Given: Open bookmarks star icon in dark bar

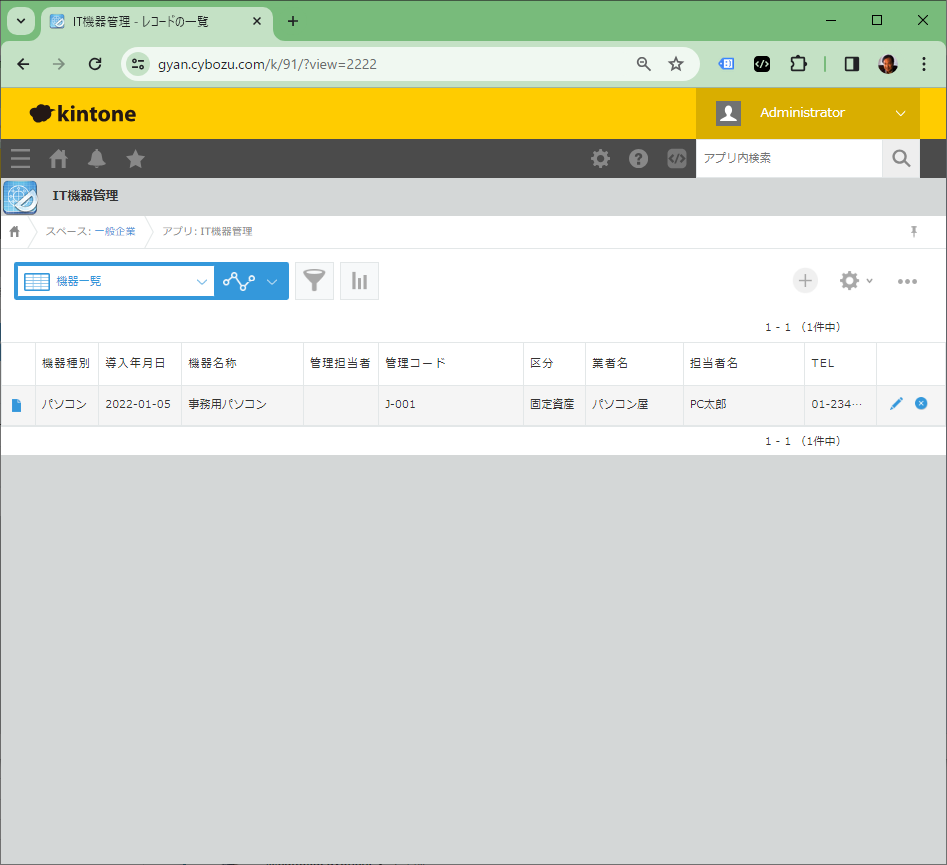Looking at the screenshot, I should 135,158.
